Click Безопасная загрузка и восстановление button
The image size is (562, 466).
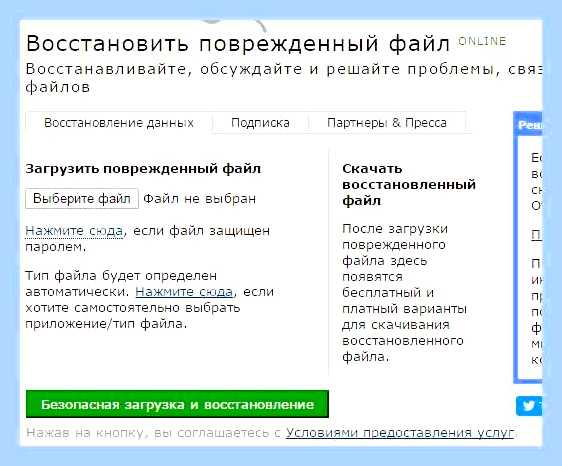(x=177, y=404)
